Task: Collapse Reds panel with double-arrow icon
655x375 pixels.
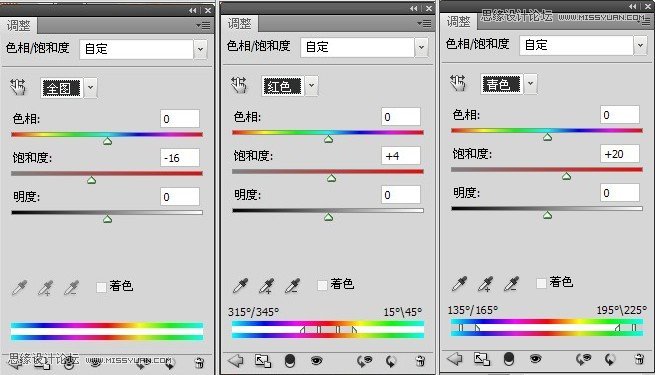Action: (x=414, y=8)
